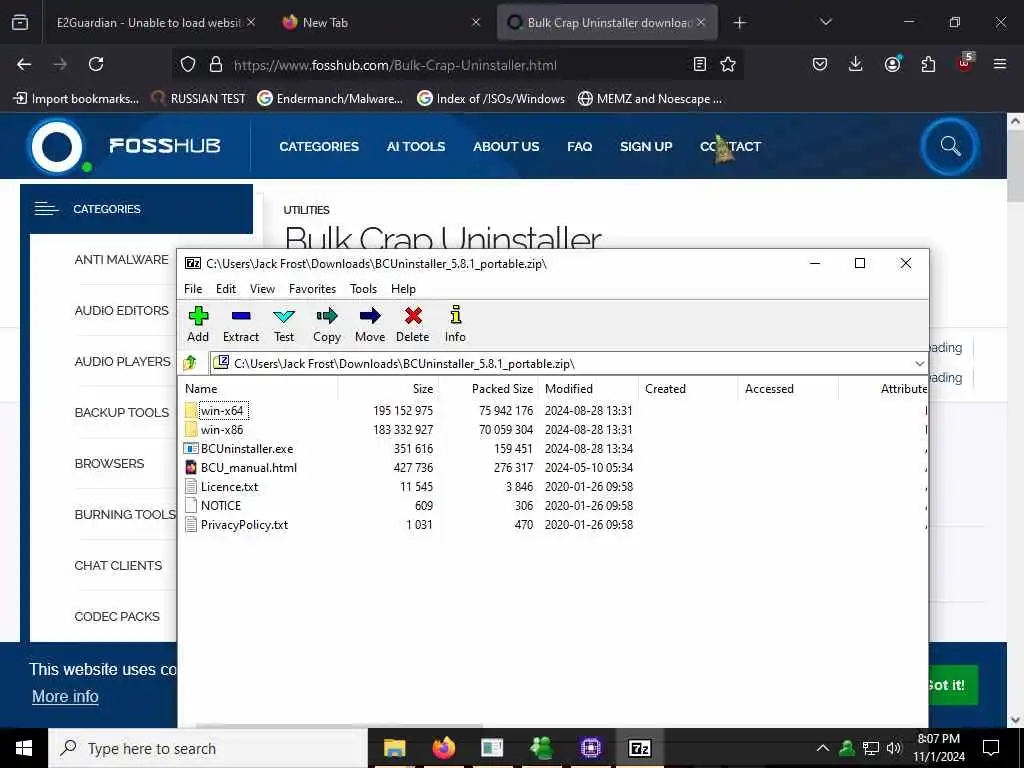Open the File menu in 7-Zip
Image resolution: width=1024 pixels, height=768 pixels.
(x=193, y=289)
